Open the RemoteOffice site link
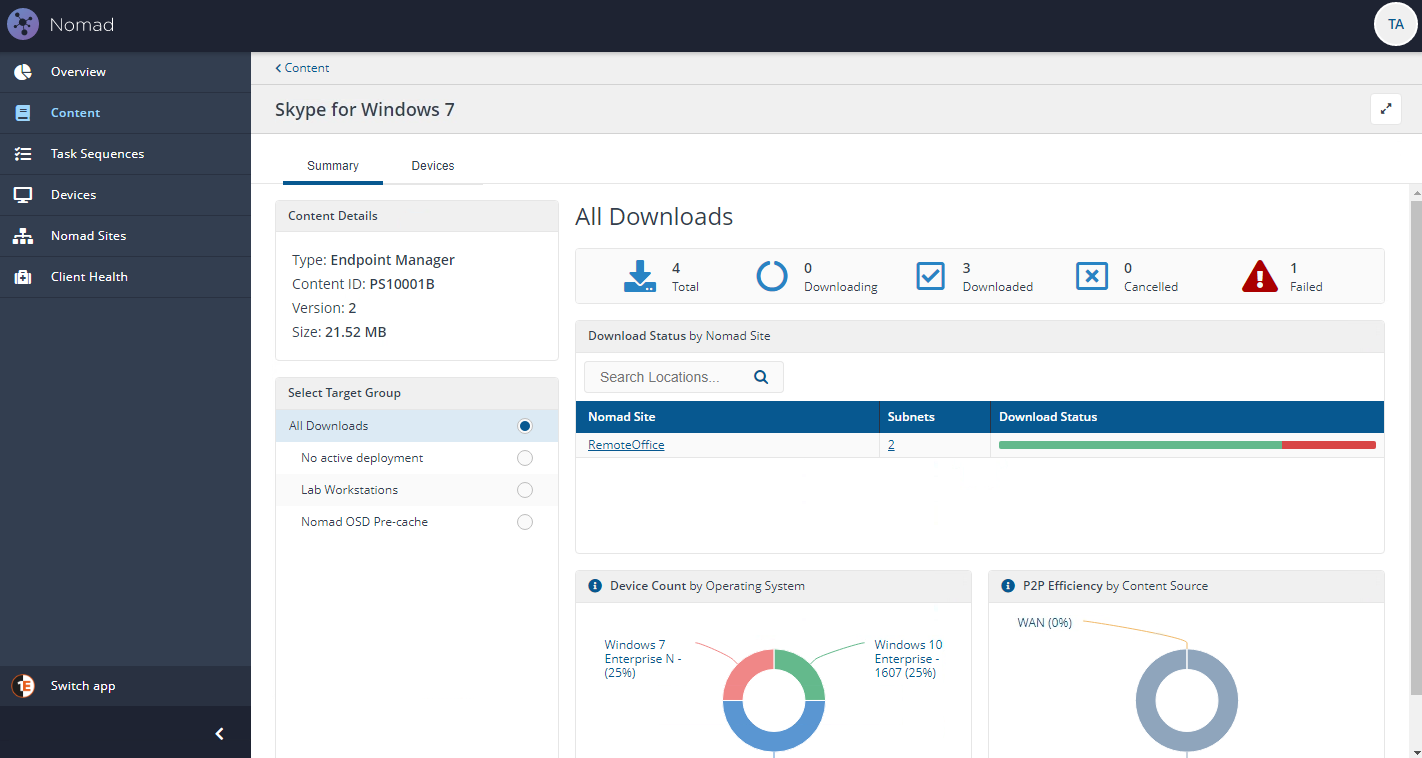This screenshot has height=758, width=1422. click(626, 445)
